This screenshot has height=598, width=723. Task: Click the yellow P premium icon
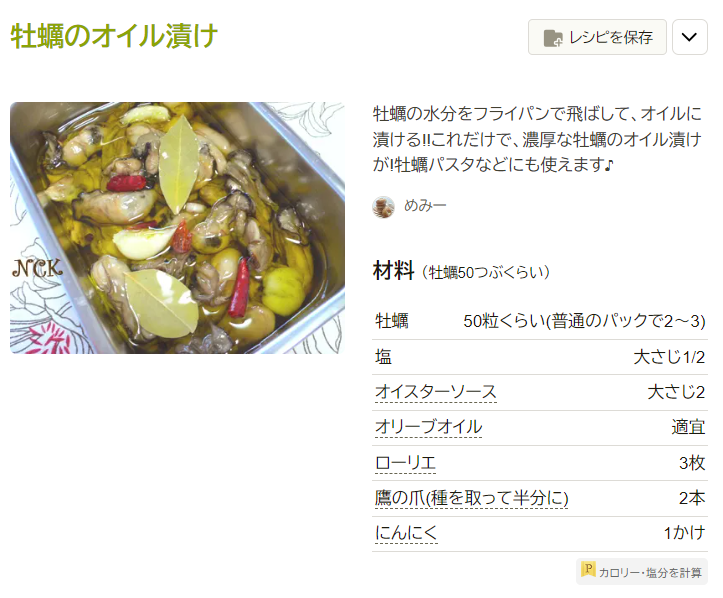tap(588, 569)
